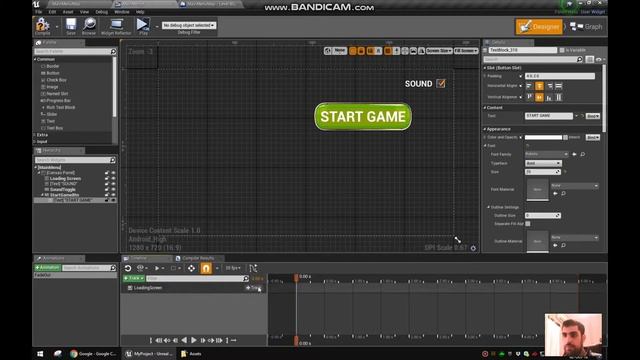This screenshot has width=640, height=360.
Task: Open the View menu
Action: click(x=84, y=12)
